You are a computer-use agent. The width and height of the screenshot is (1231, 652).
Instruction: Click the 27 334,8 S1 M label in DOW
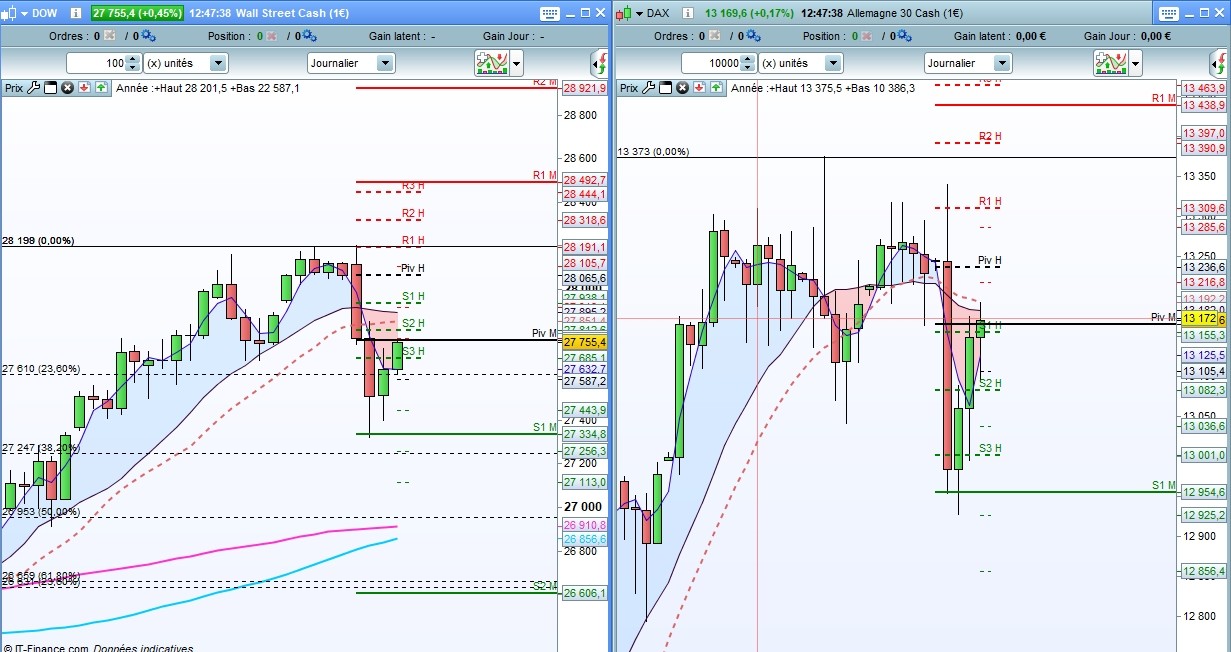(585, 434)
